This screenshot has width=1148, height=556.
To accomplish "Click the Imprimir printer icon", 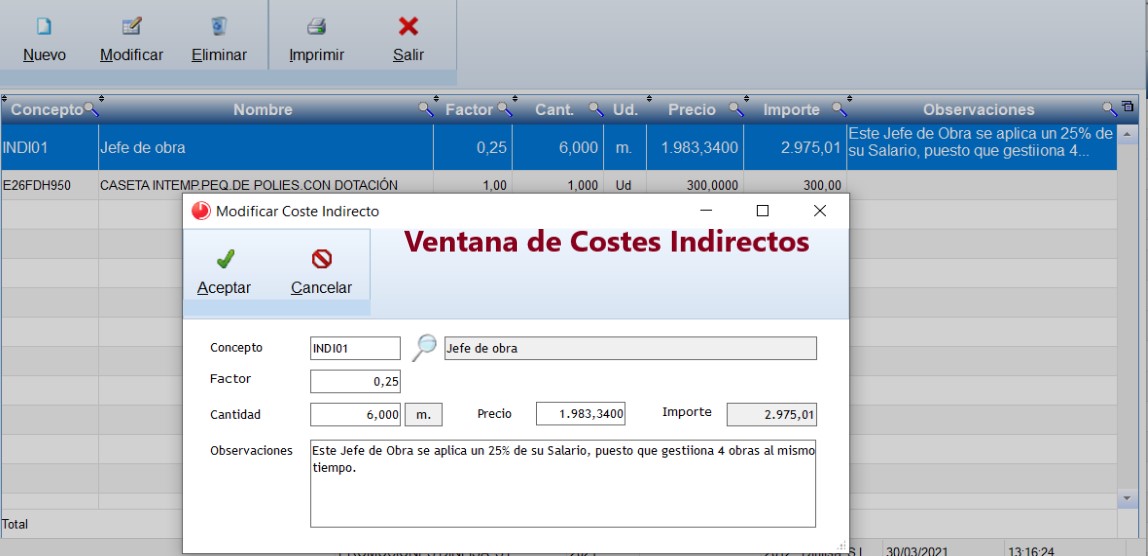I will (316, 27).
